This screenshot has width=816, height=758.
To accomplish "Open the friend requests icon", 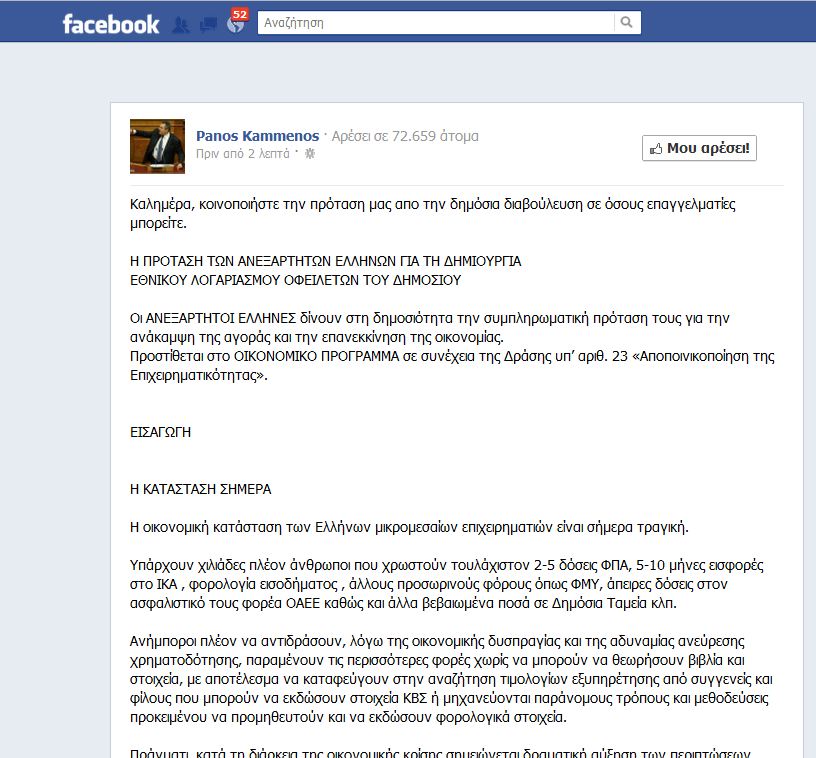I will click(x=181, y=24).
